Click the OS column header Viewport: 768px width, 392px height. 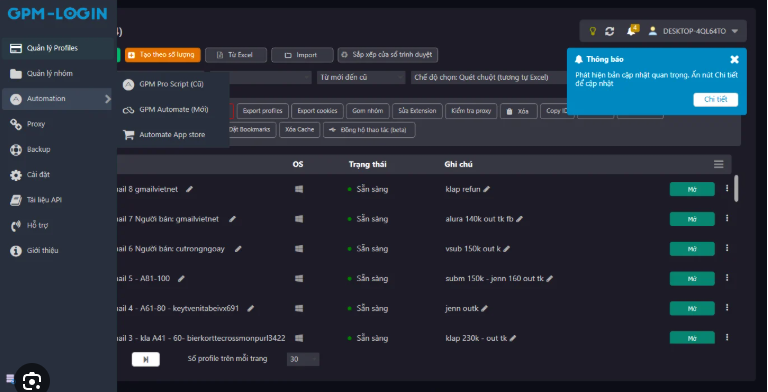298,165
